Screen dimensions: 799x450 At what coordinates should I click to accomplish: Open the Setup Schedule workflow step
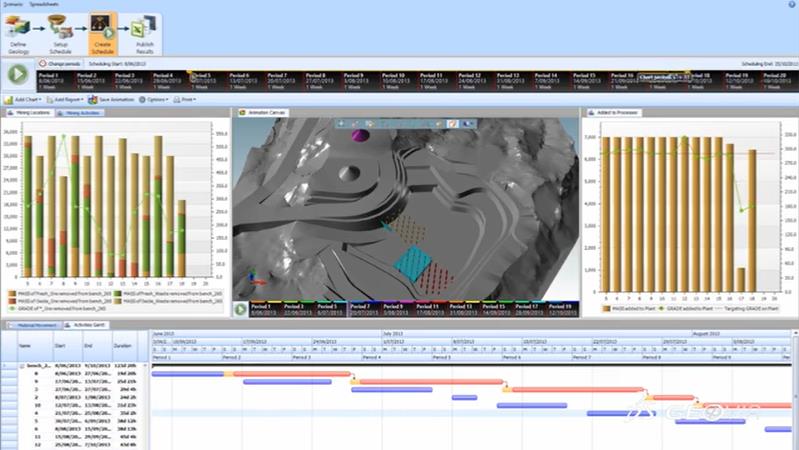60,34
